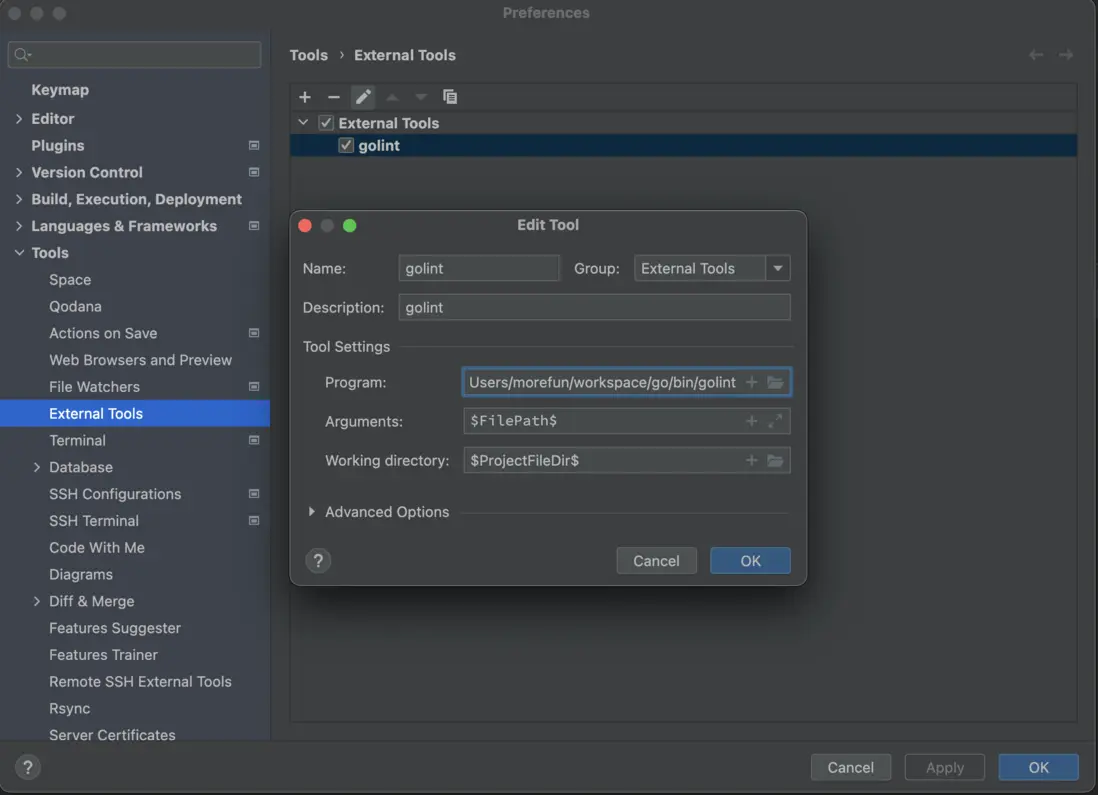Expand the Arguments field editor
Screen dimensions: 1098x795
click(x=775, y=421)
